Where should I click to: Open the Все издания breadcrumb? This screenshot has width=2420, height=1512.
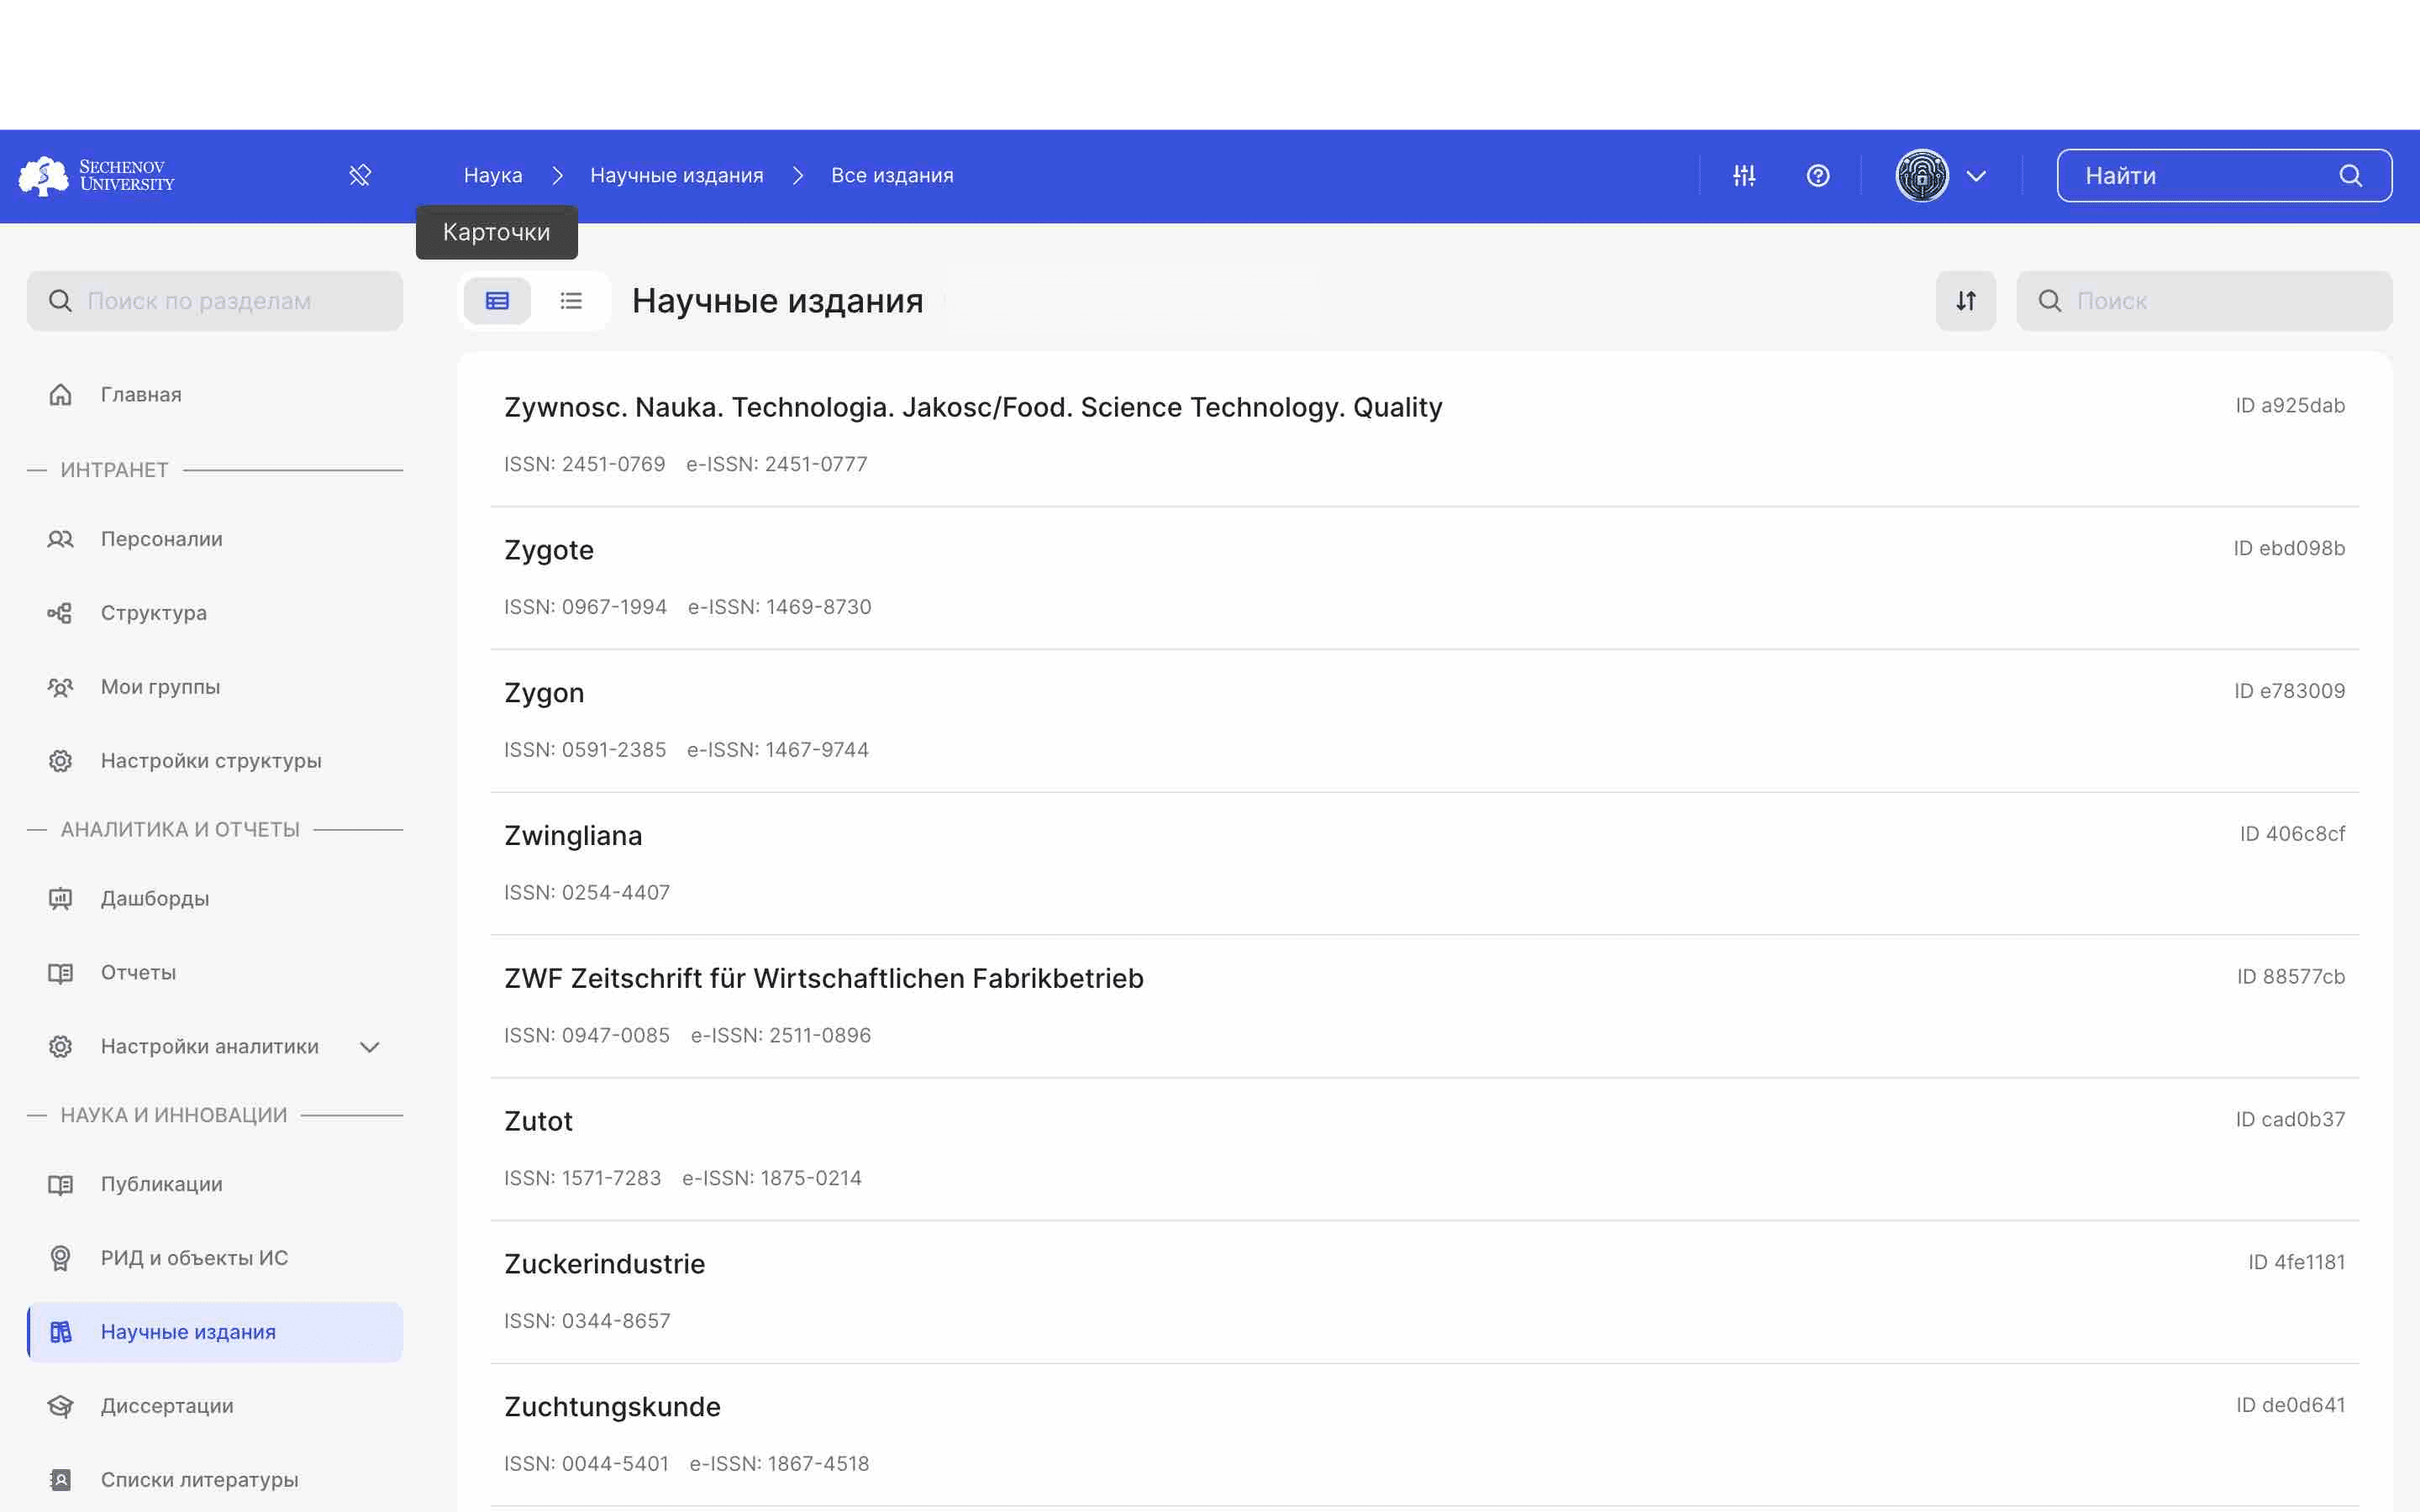tap(892, 176)
